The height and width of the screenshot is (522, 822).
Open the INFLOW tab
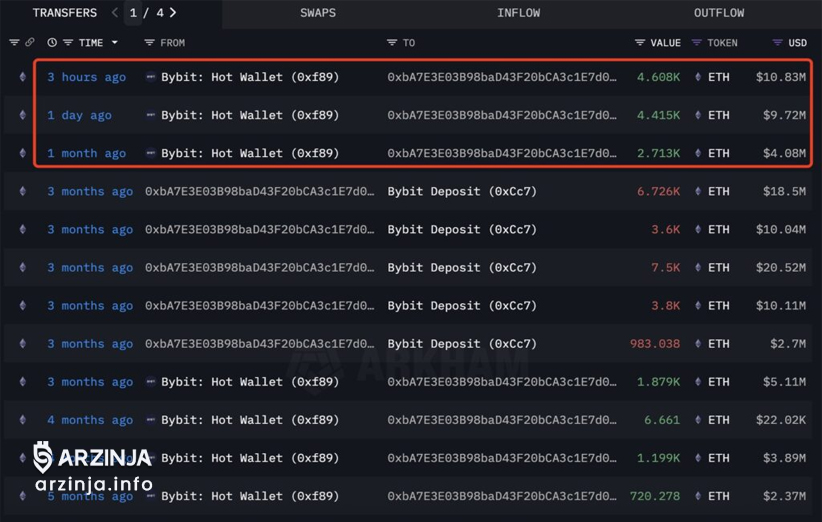coord(518,13)
